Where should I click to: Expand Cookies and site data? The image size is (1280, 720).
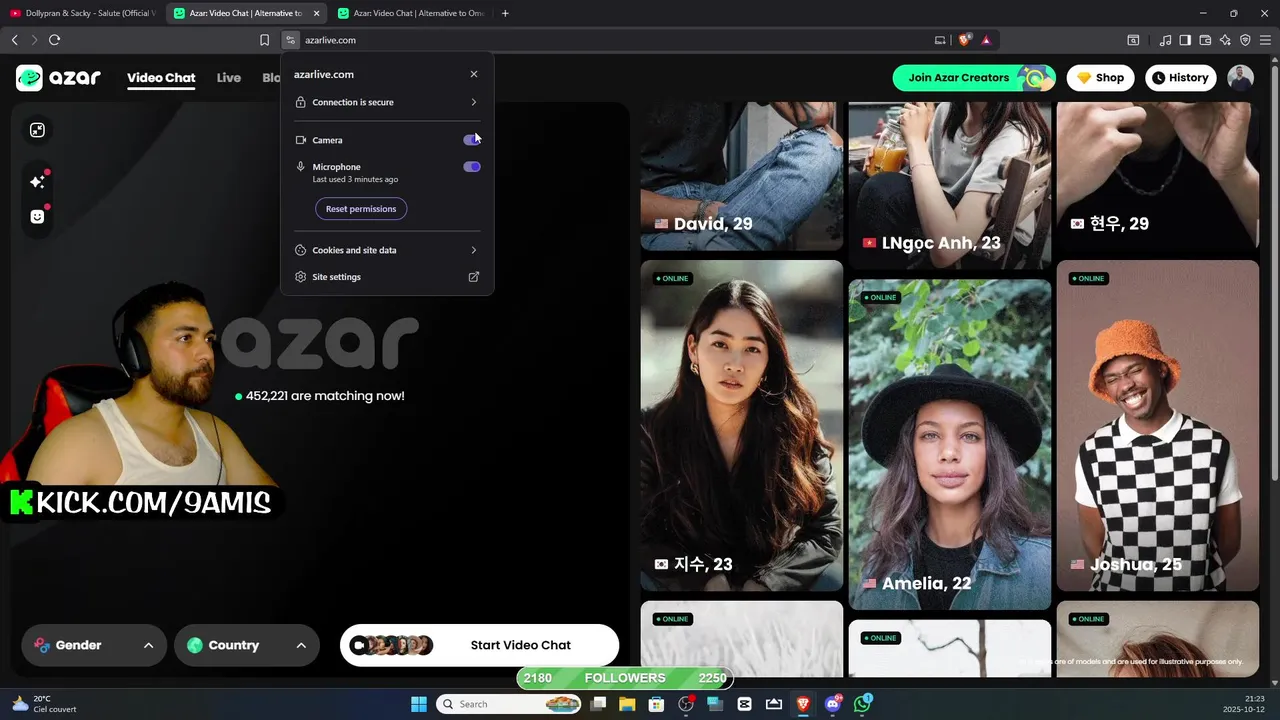tap(387, 250)
